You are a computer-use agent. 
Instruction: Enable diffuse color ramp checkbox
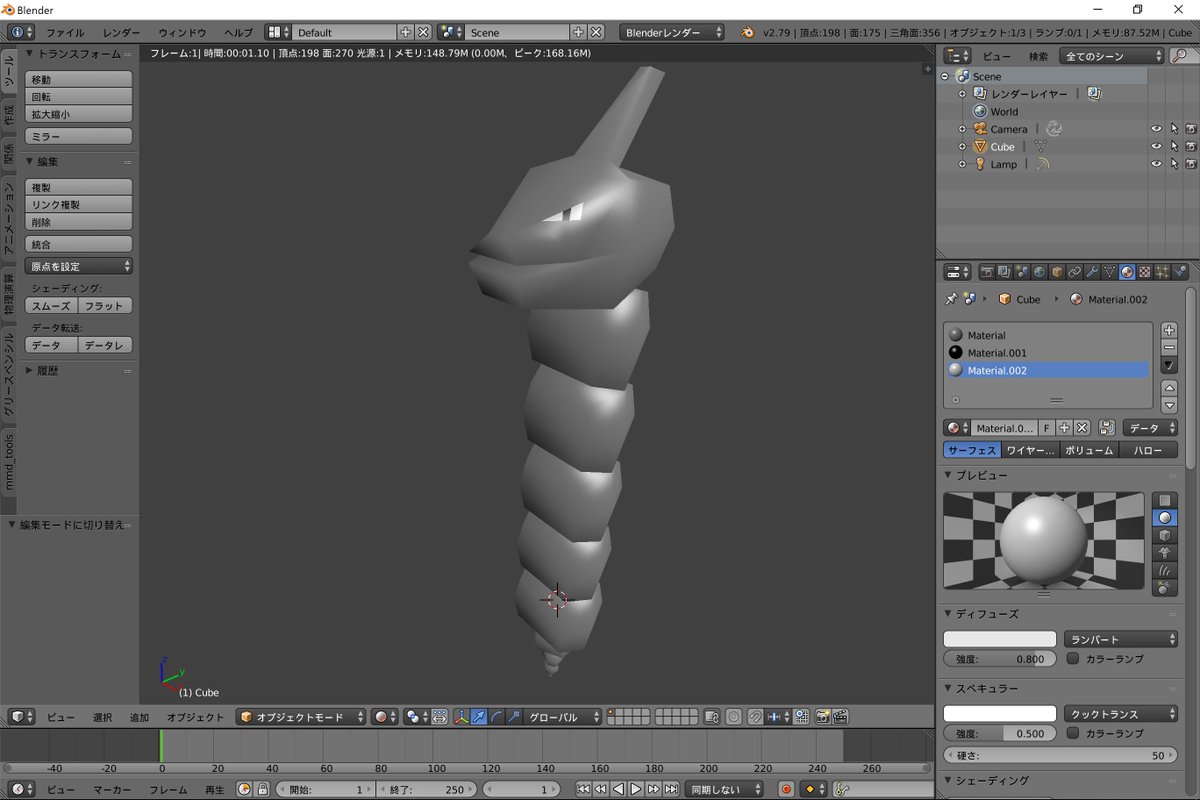click(x=1073, y=659)
